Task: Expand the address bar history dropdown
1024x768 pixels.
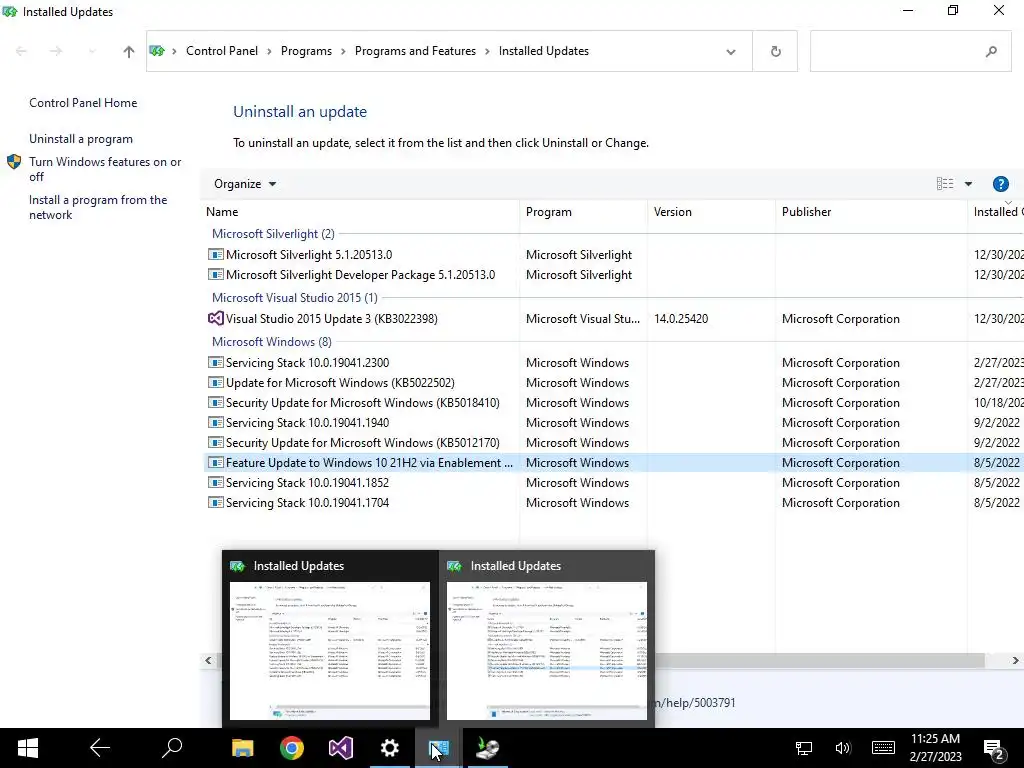Action: pyautogui.click(x=731, y=52)
